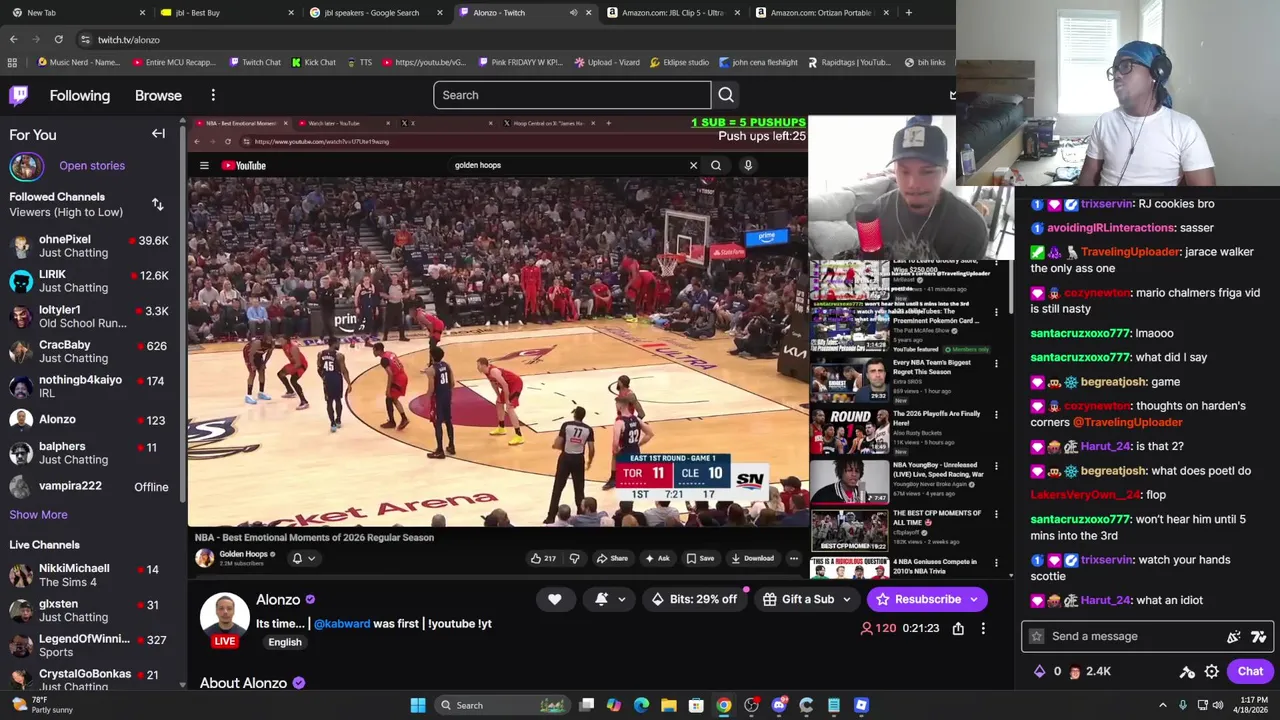Share the Alonzo stream

958,628
